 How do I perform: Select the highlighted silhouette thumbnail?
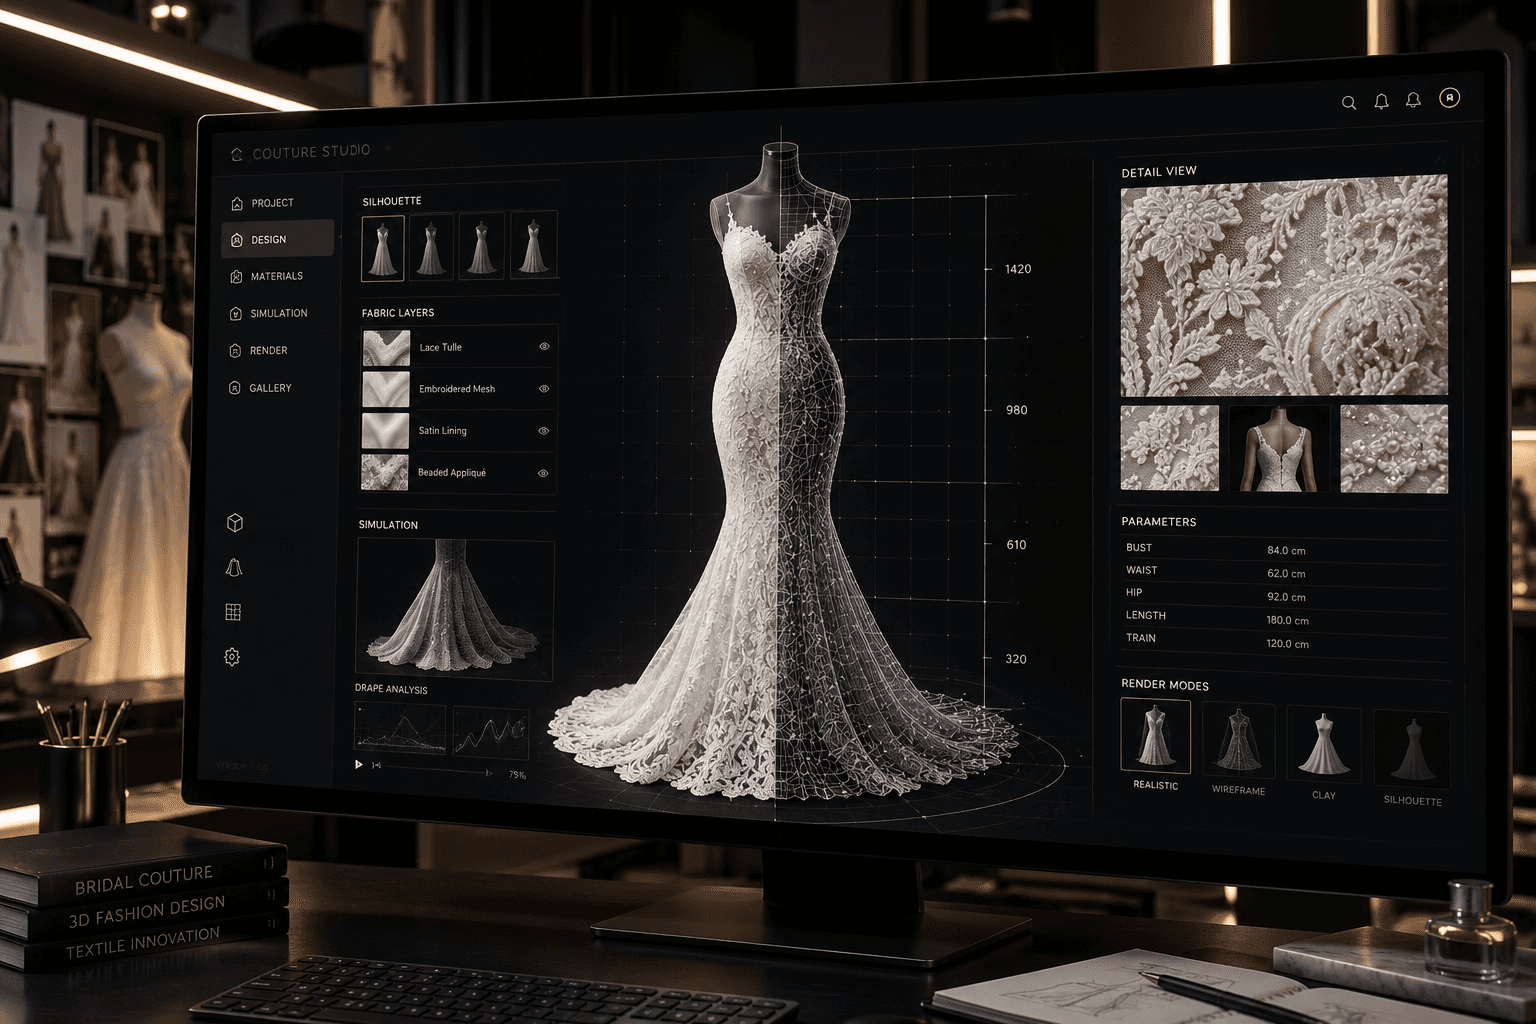[x=383, y=248]
